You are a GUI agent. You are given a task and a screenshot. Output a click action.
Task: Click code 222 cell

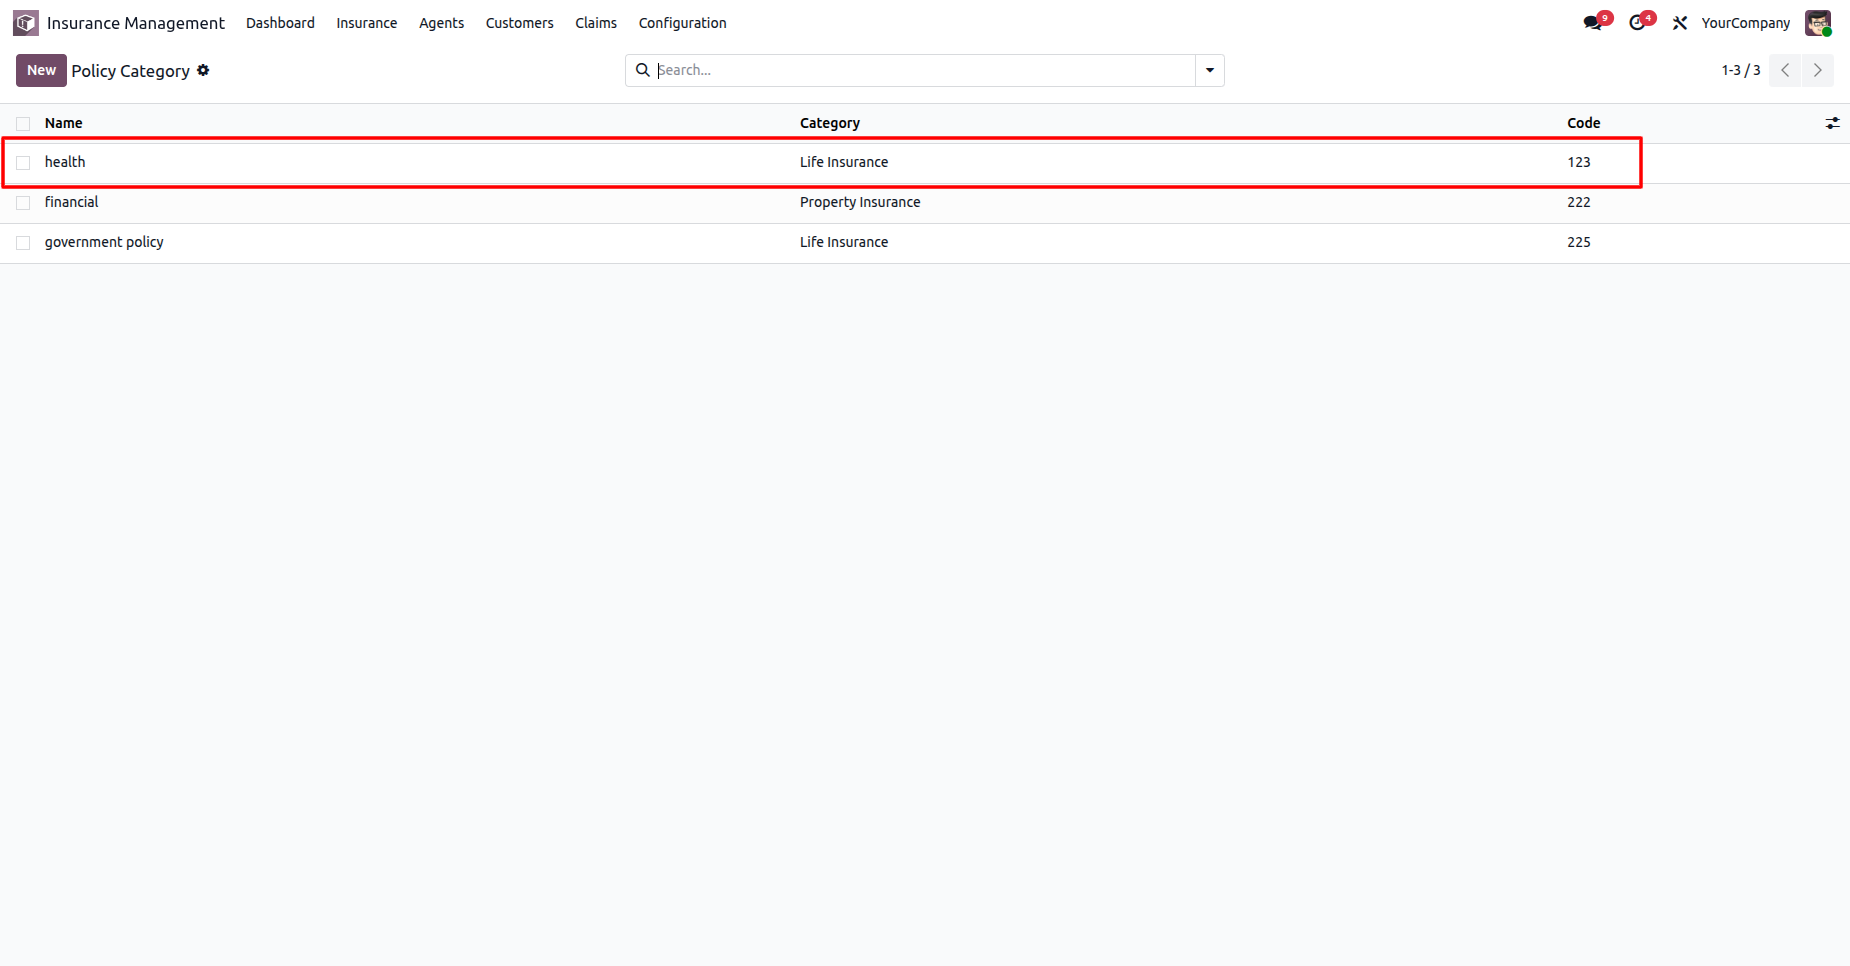[x=1579, y=202]
